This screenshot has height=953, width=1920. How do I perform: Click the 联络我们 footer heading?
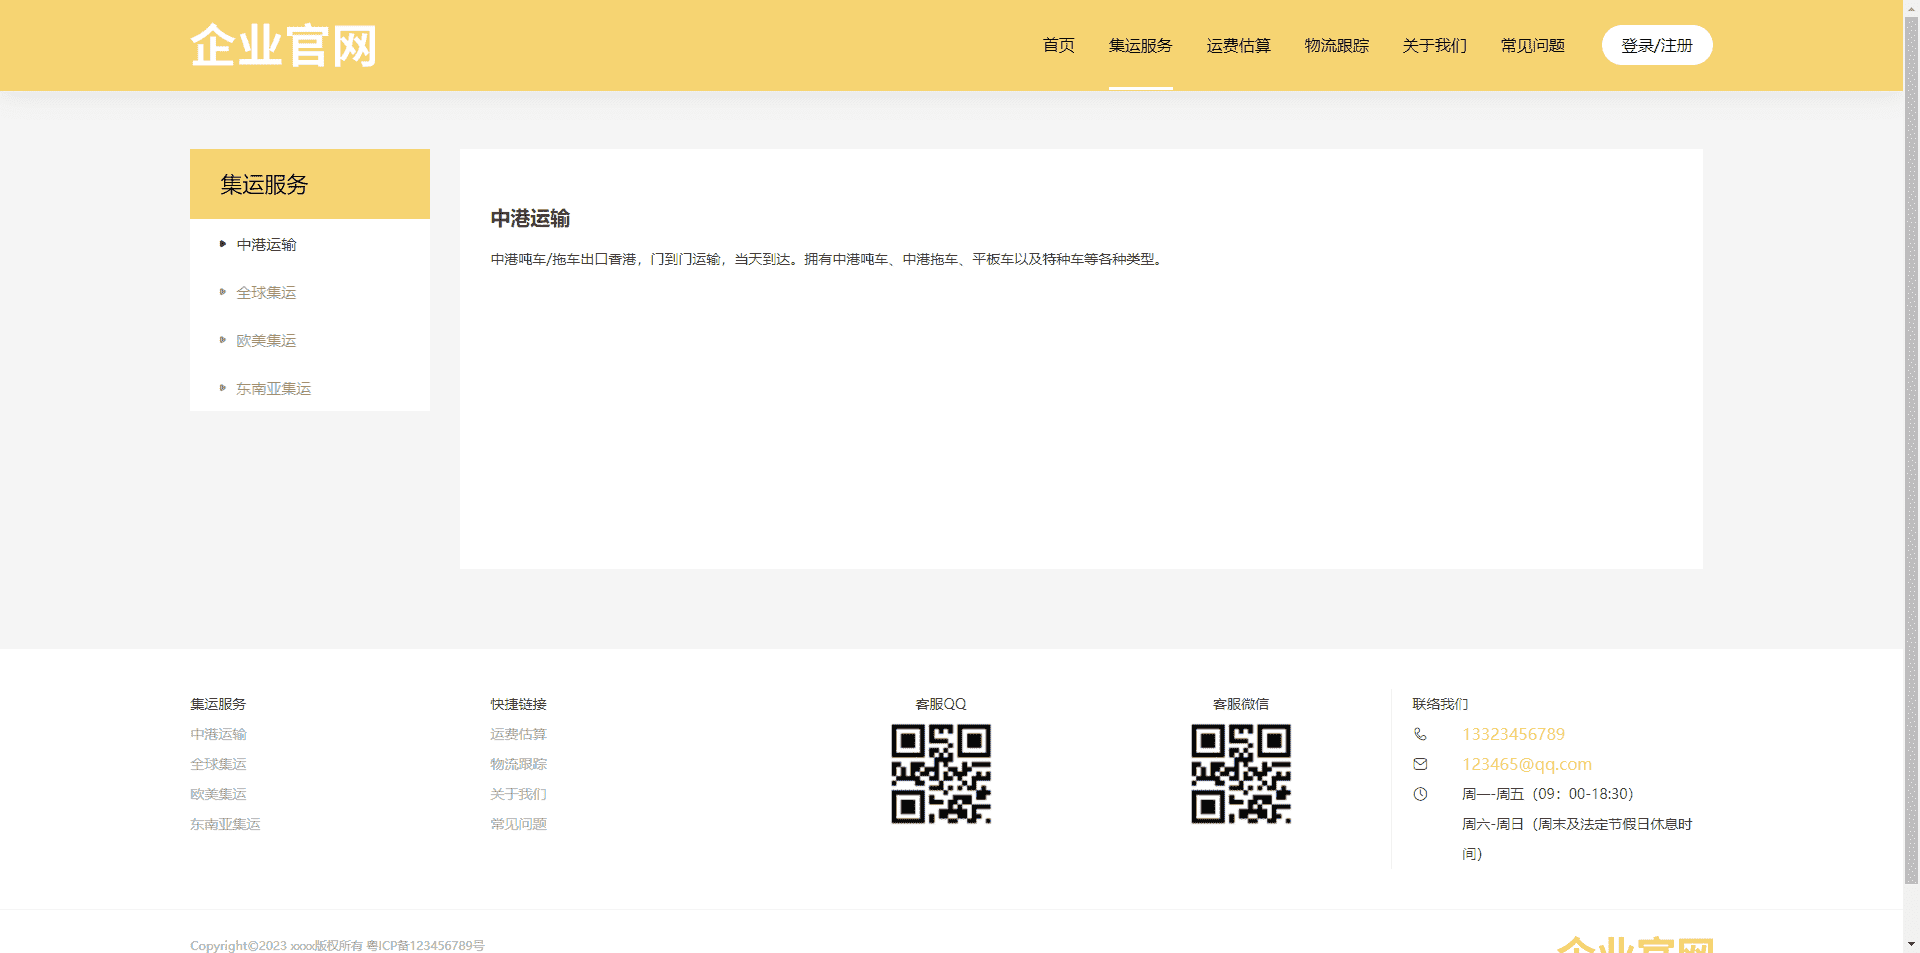point(1440,704)
